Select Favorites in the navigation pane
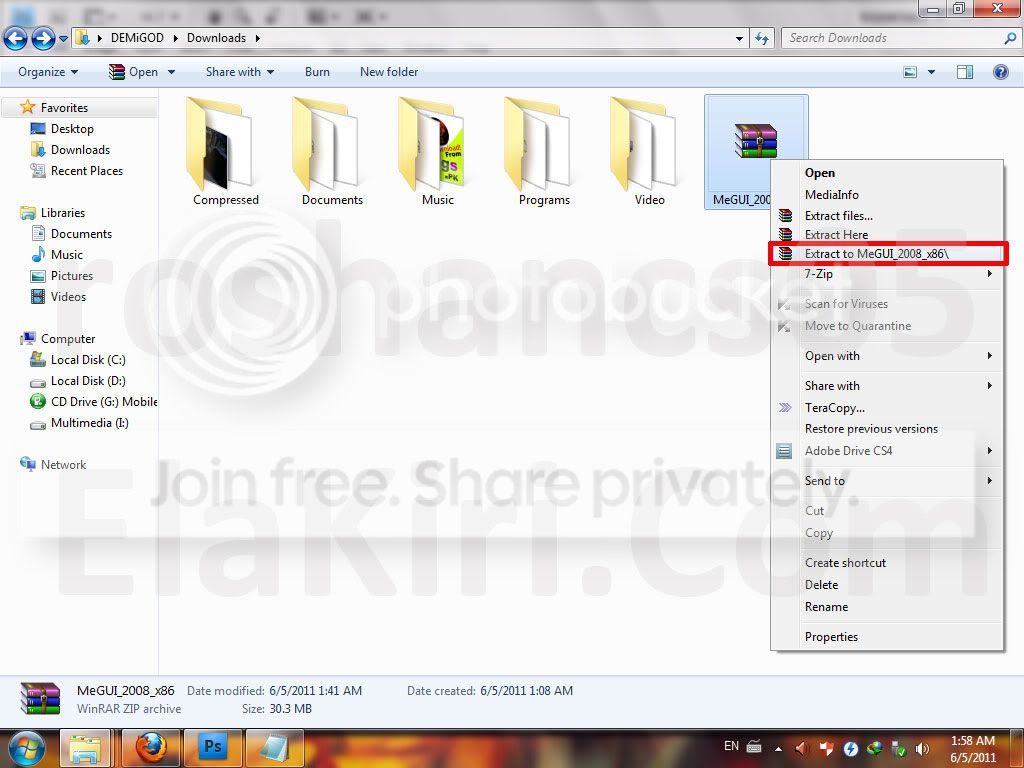1024x768 pixels. [x=64, y=108]
